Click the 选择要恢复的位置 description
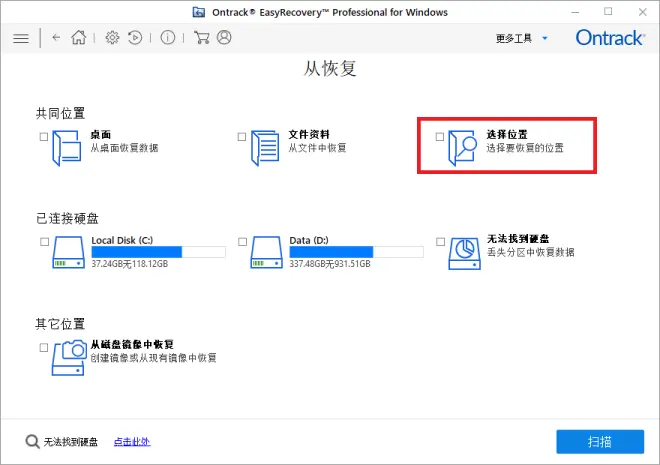 (x=525, y=148)
